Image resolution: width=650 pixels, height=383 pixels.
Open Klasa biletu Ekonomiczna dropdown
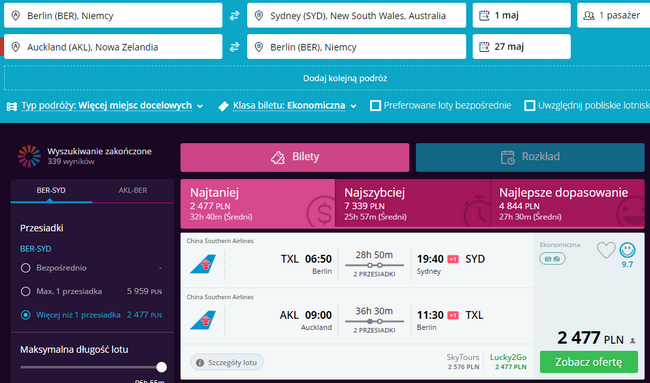coord(288,106)
